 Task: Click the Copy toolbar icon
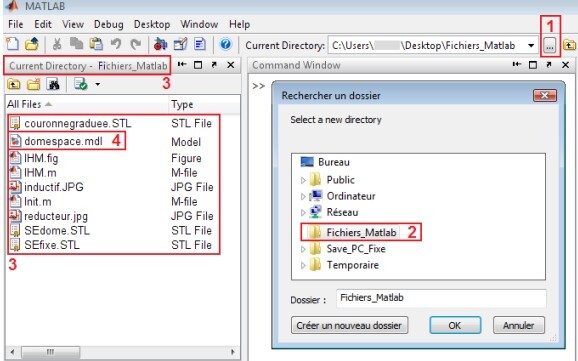[x=76, y=44]
